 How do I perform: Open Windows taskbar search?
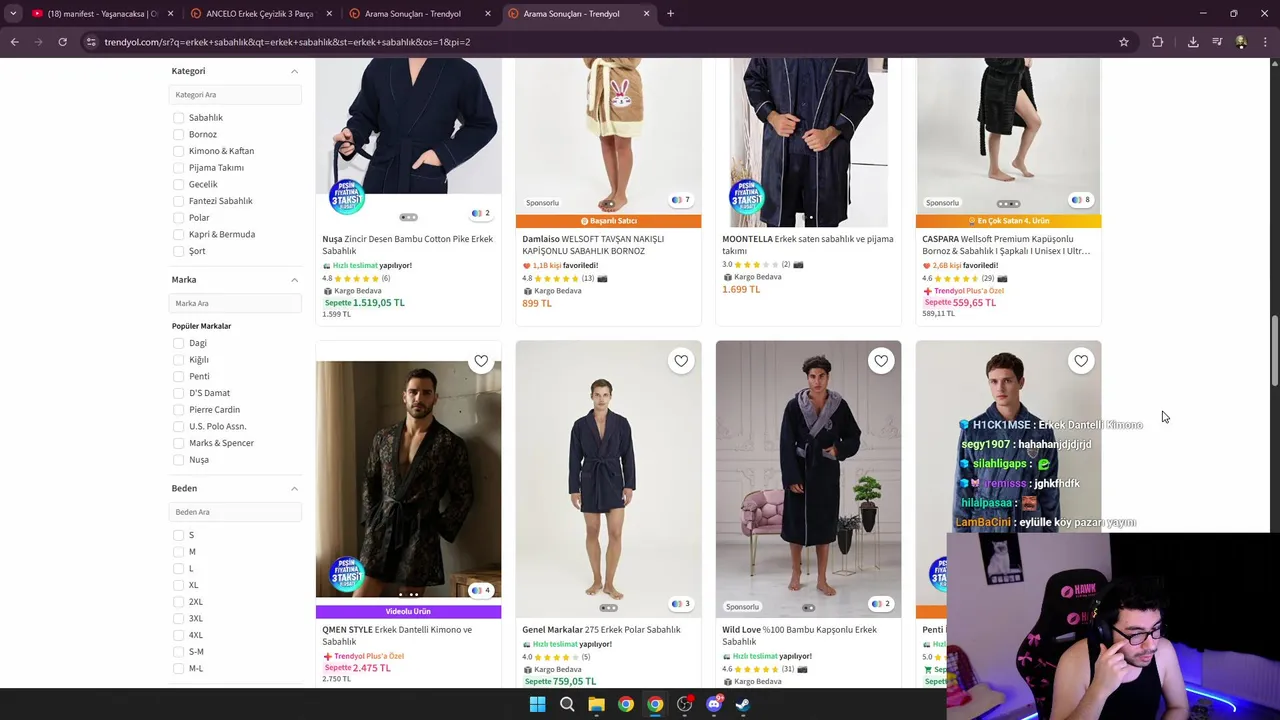click(x=567, y=704)
